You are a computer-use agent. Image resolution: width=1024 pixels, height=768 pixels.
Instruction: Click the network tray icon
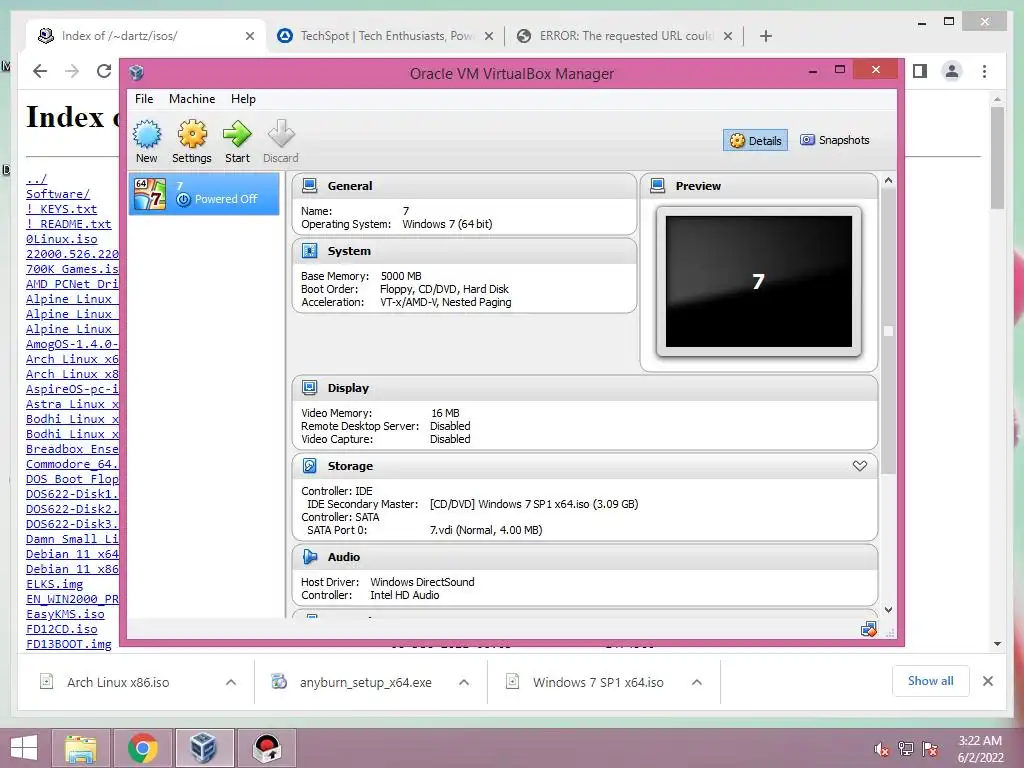coord(906,749)
